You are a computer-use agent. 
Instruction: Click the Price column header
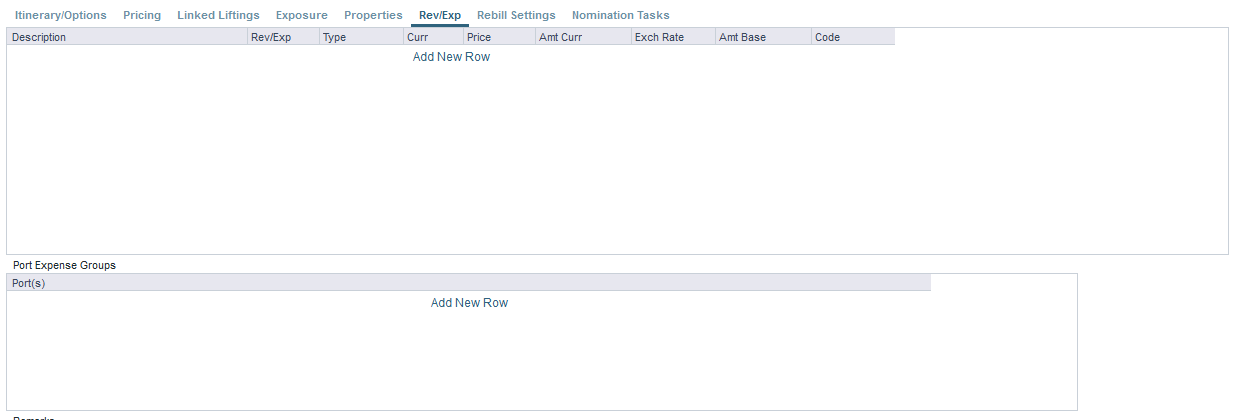coord(498,37)
